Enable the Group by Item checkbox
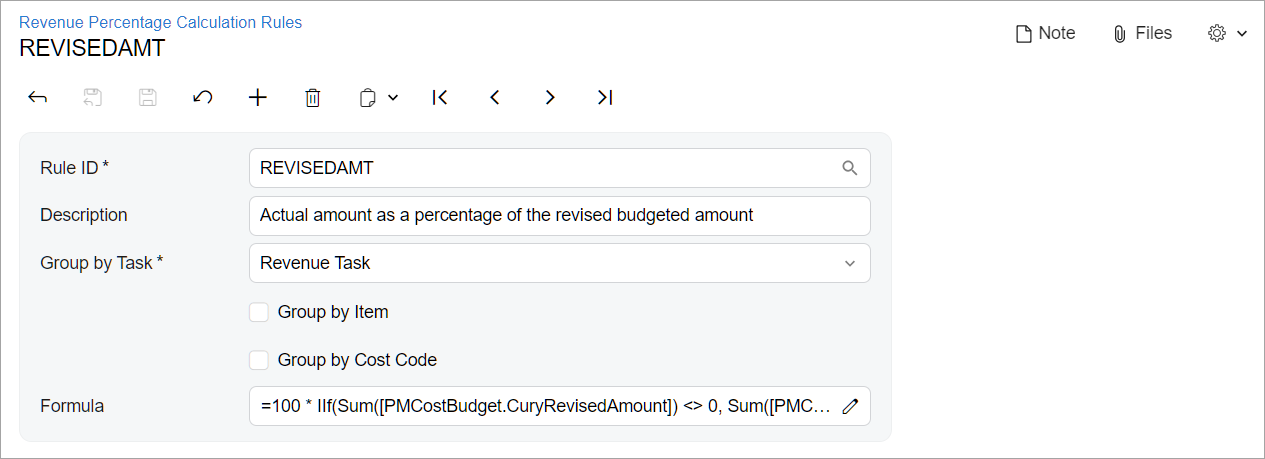Screen dimensions: 1265x459 (259, 312)
